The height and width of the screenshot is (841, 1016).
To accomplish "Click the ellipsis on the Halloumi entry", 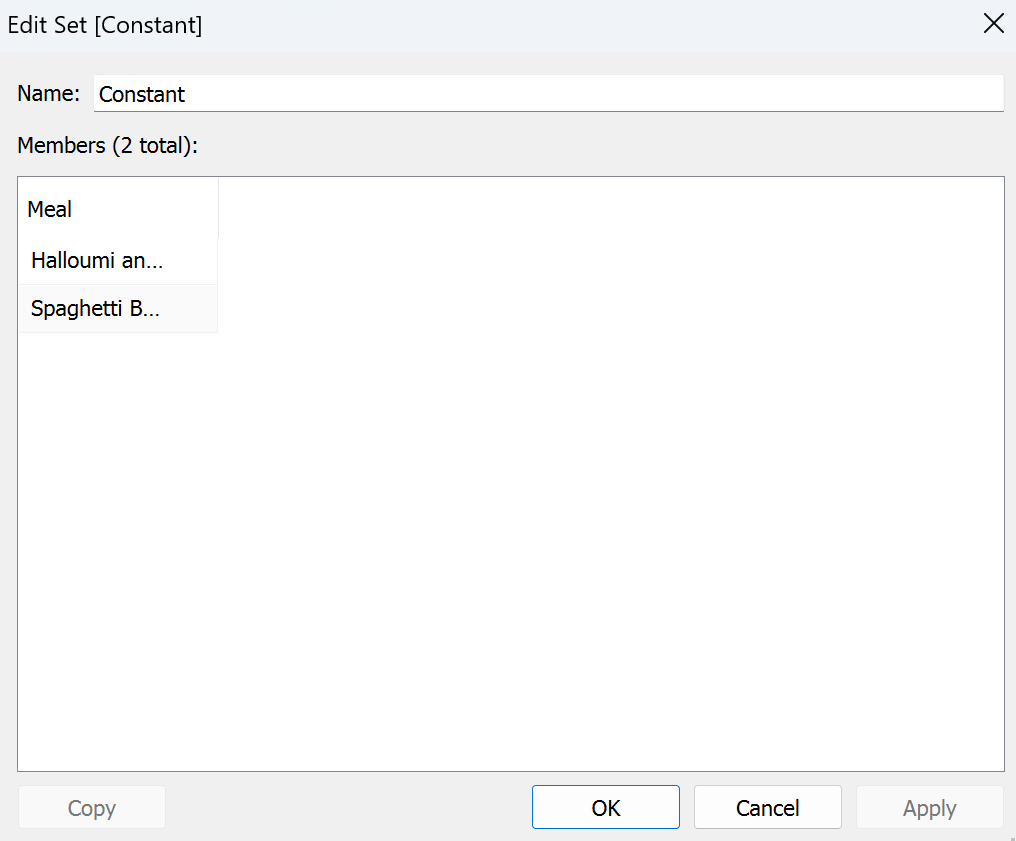I will coord(154,262).
